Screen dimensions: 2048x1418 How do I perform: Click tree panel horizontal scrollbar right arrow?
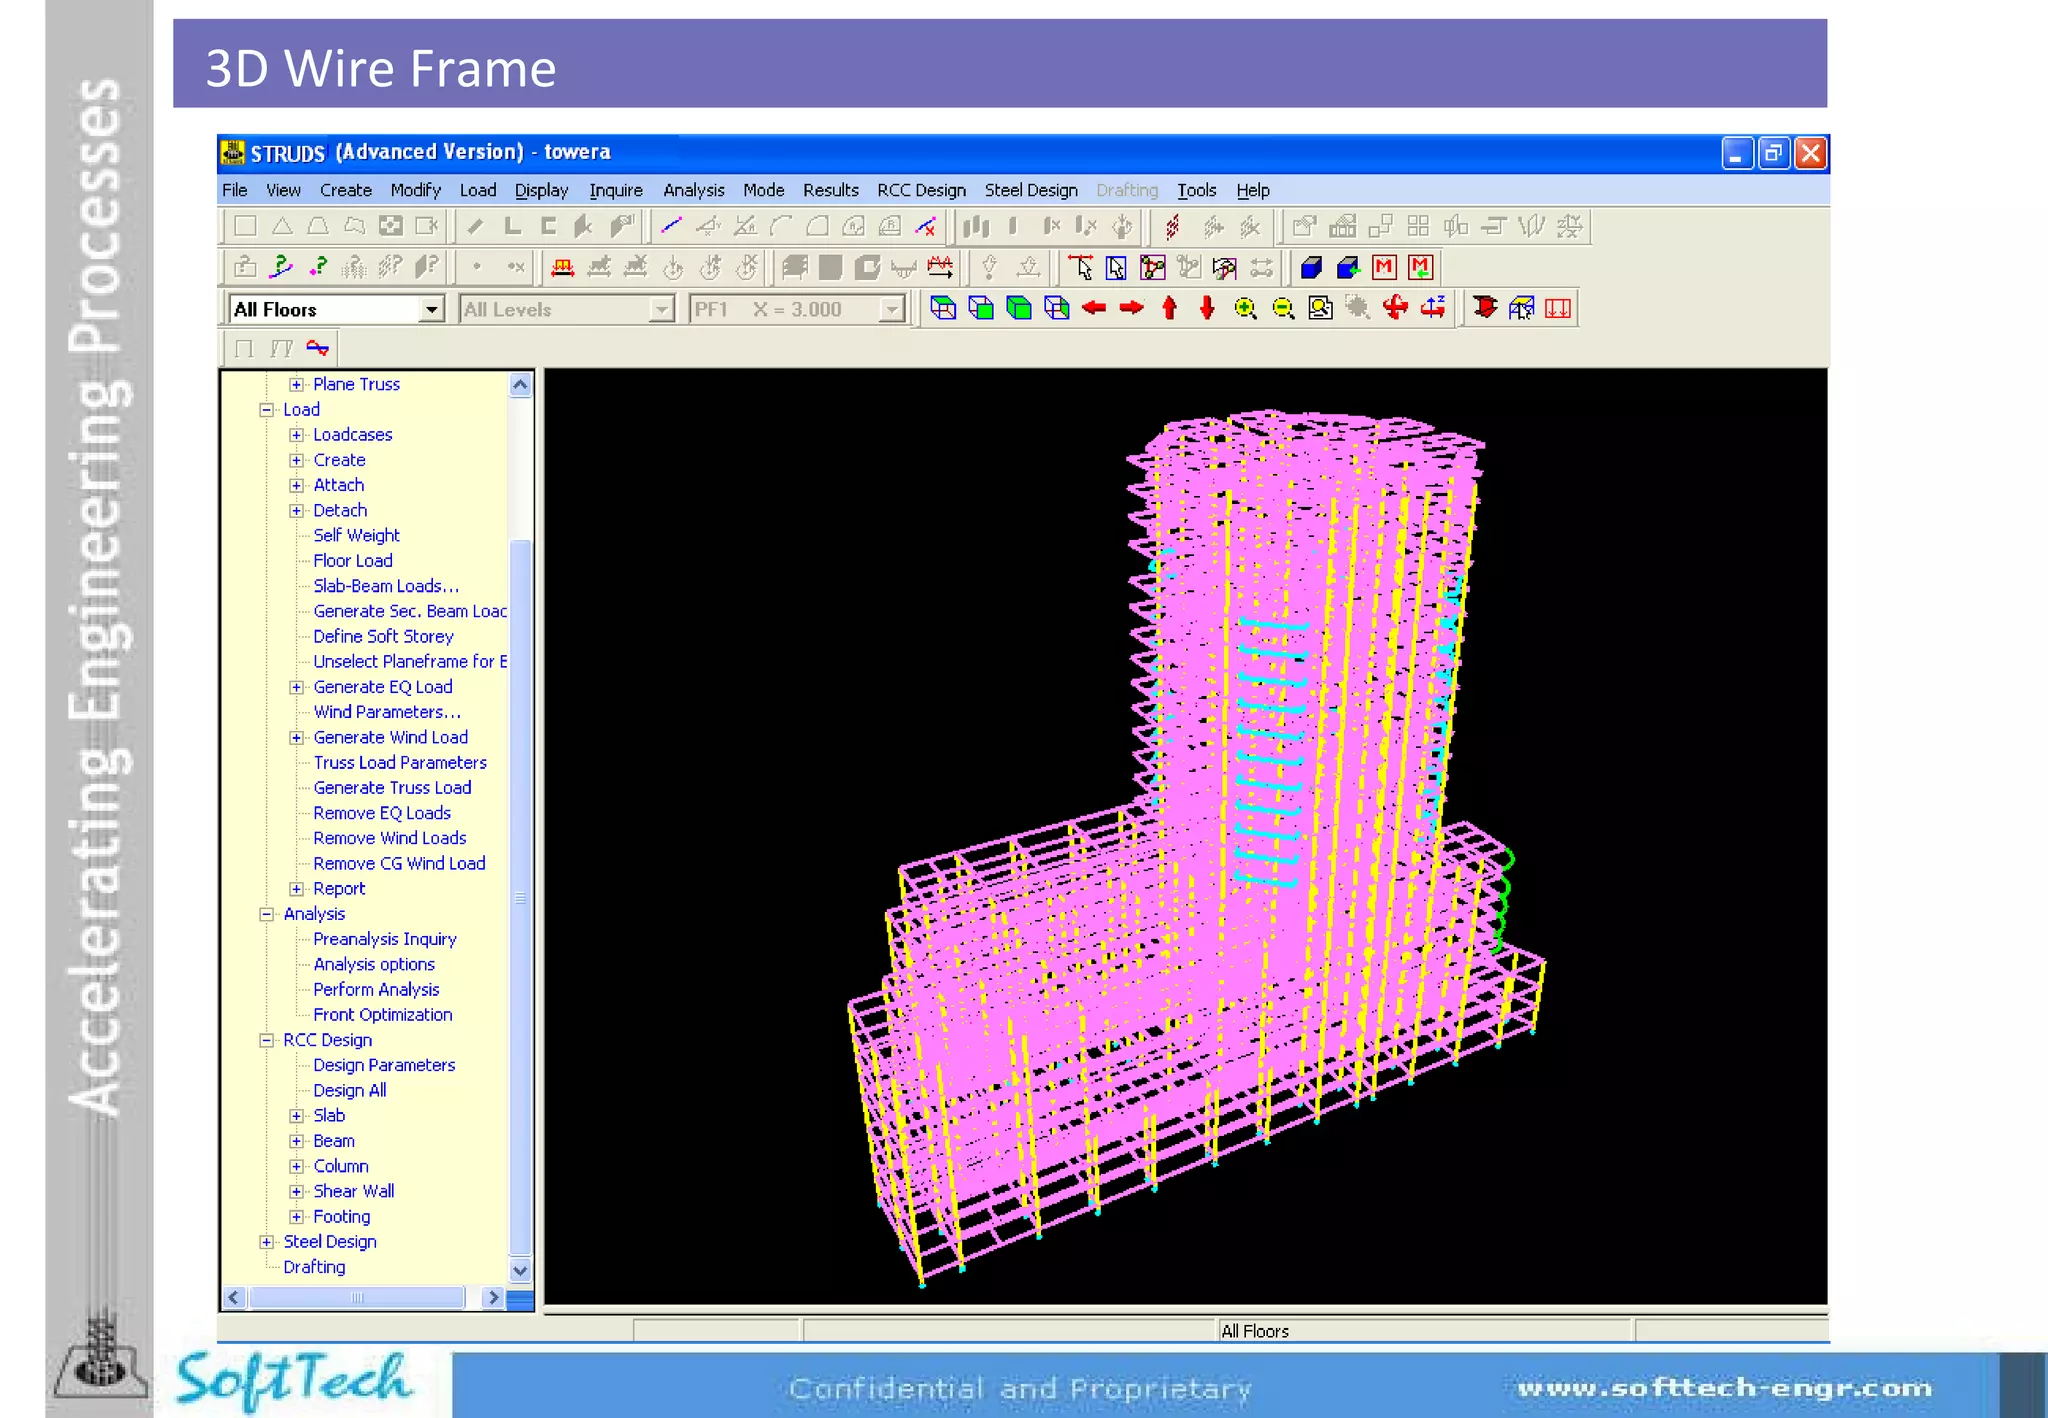[x=492, y=1297]
